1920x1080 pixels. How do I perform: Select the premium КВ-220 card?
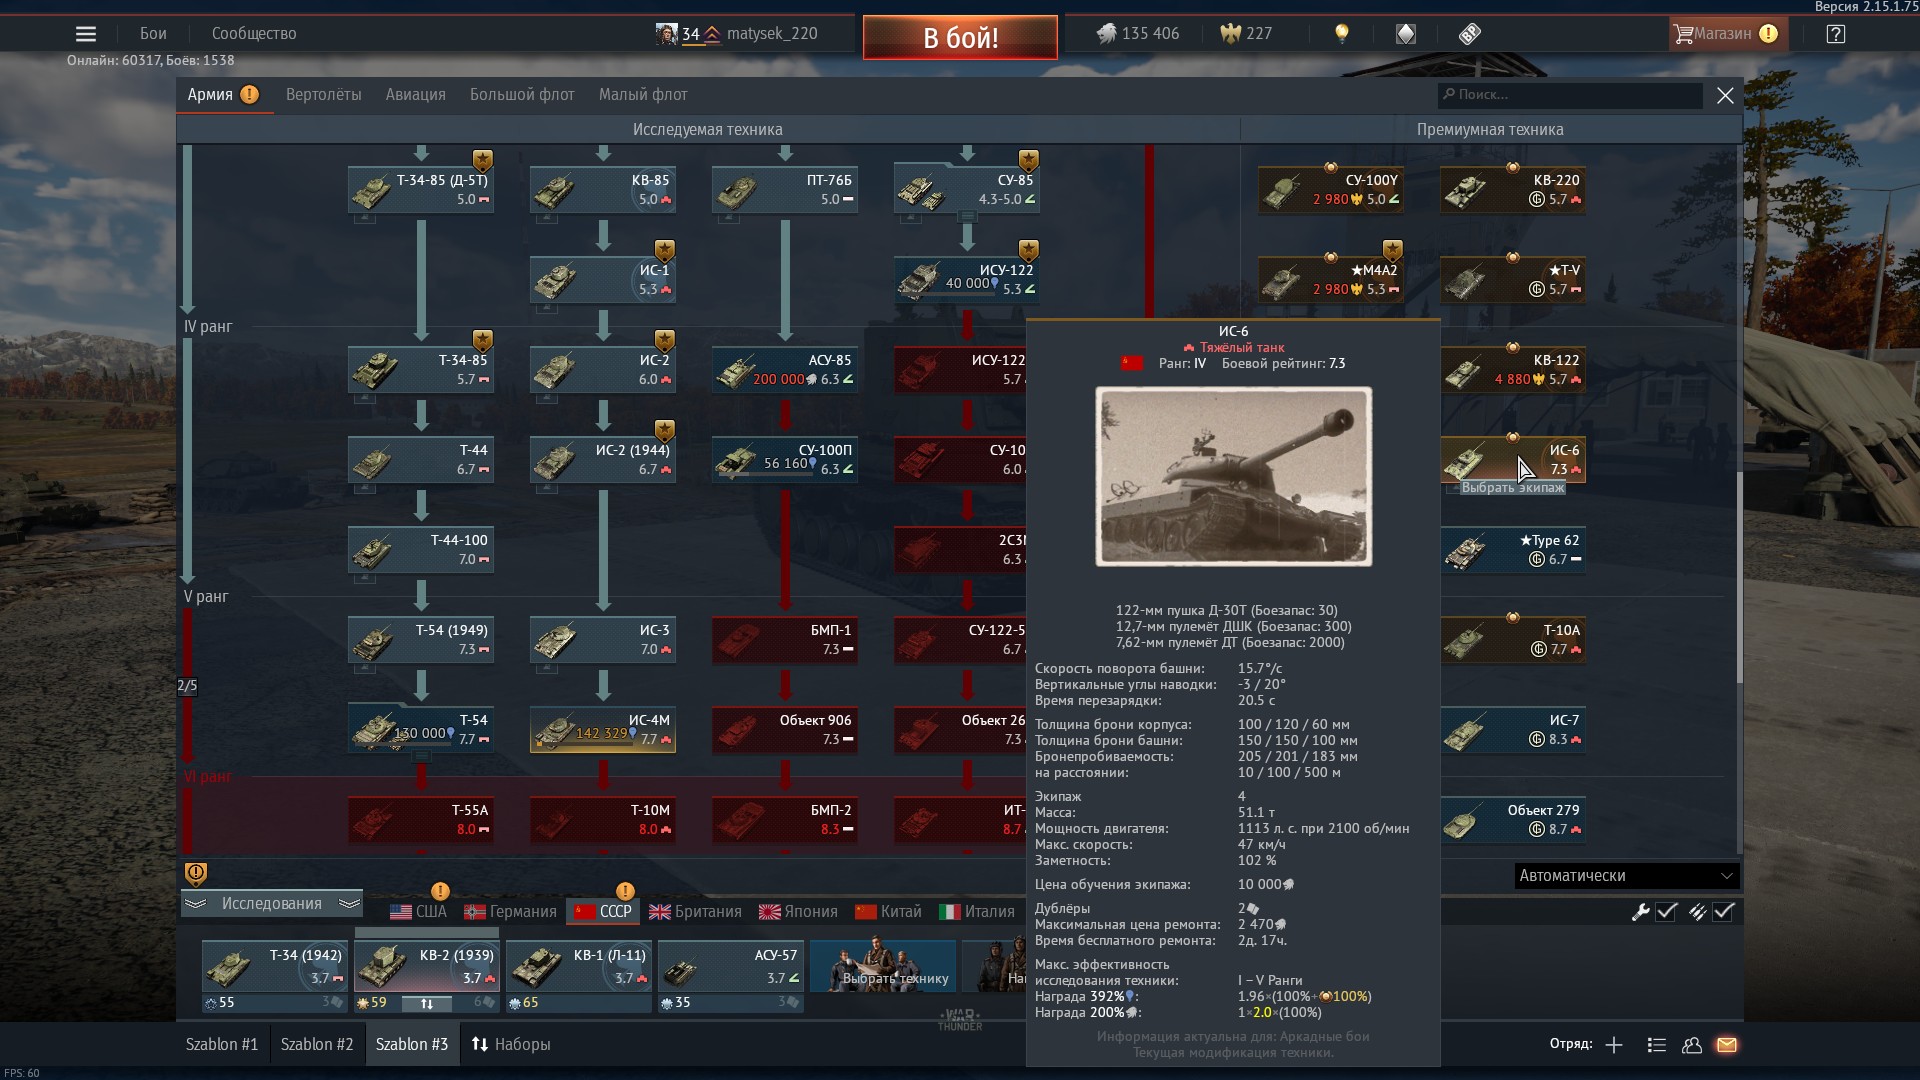[1513, 190]
